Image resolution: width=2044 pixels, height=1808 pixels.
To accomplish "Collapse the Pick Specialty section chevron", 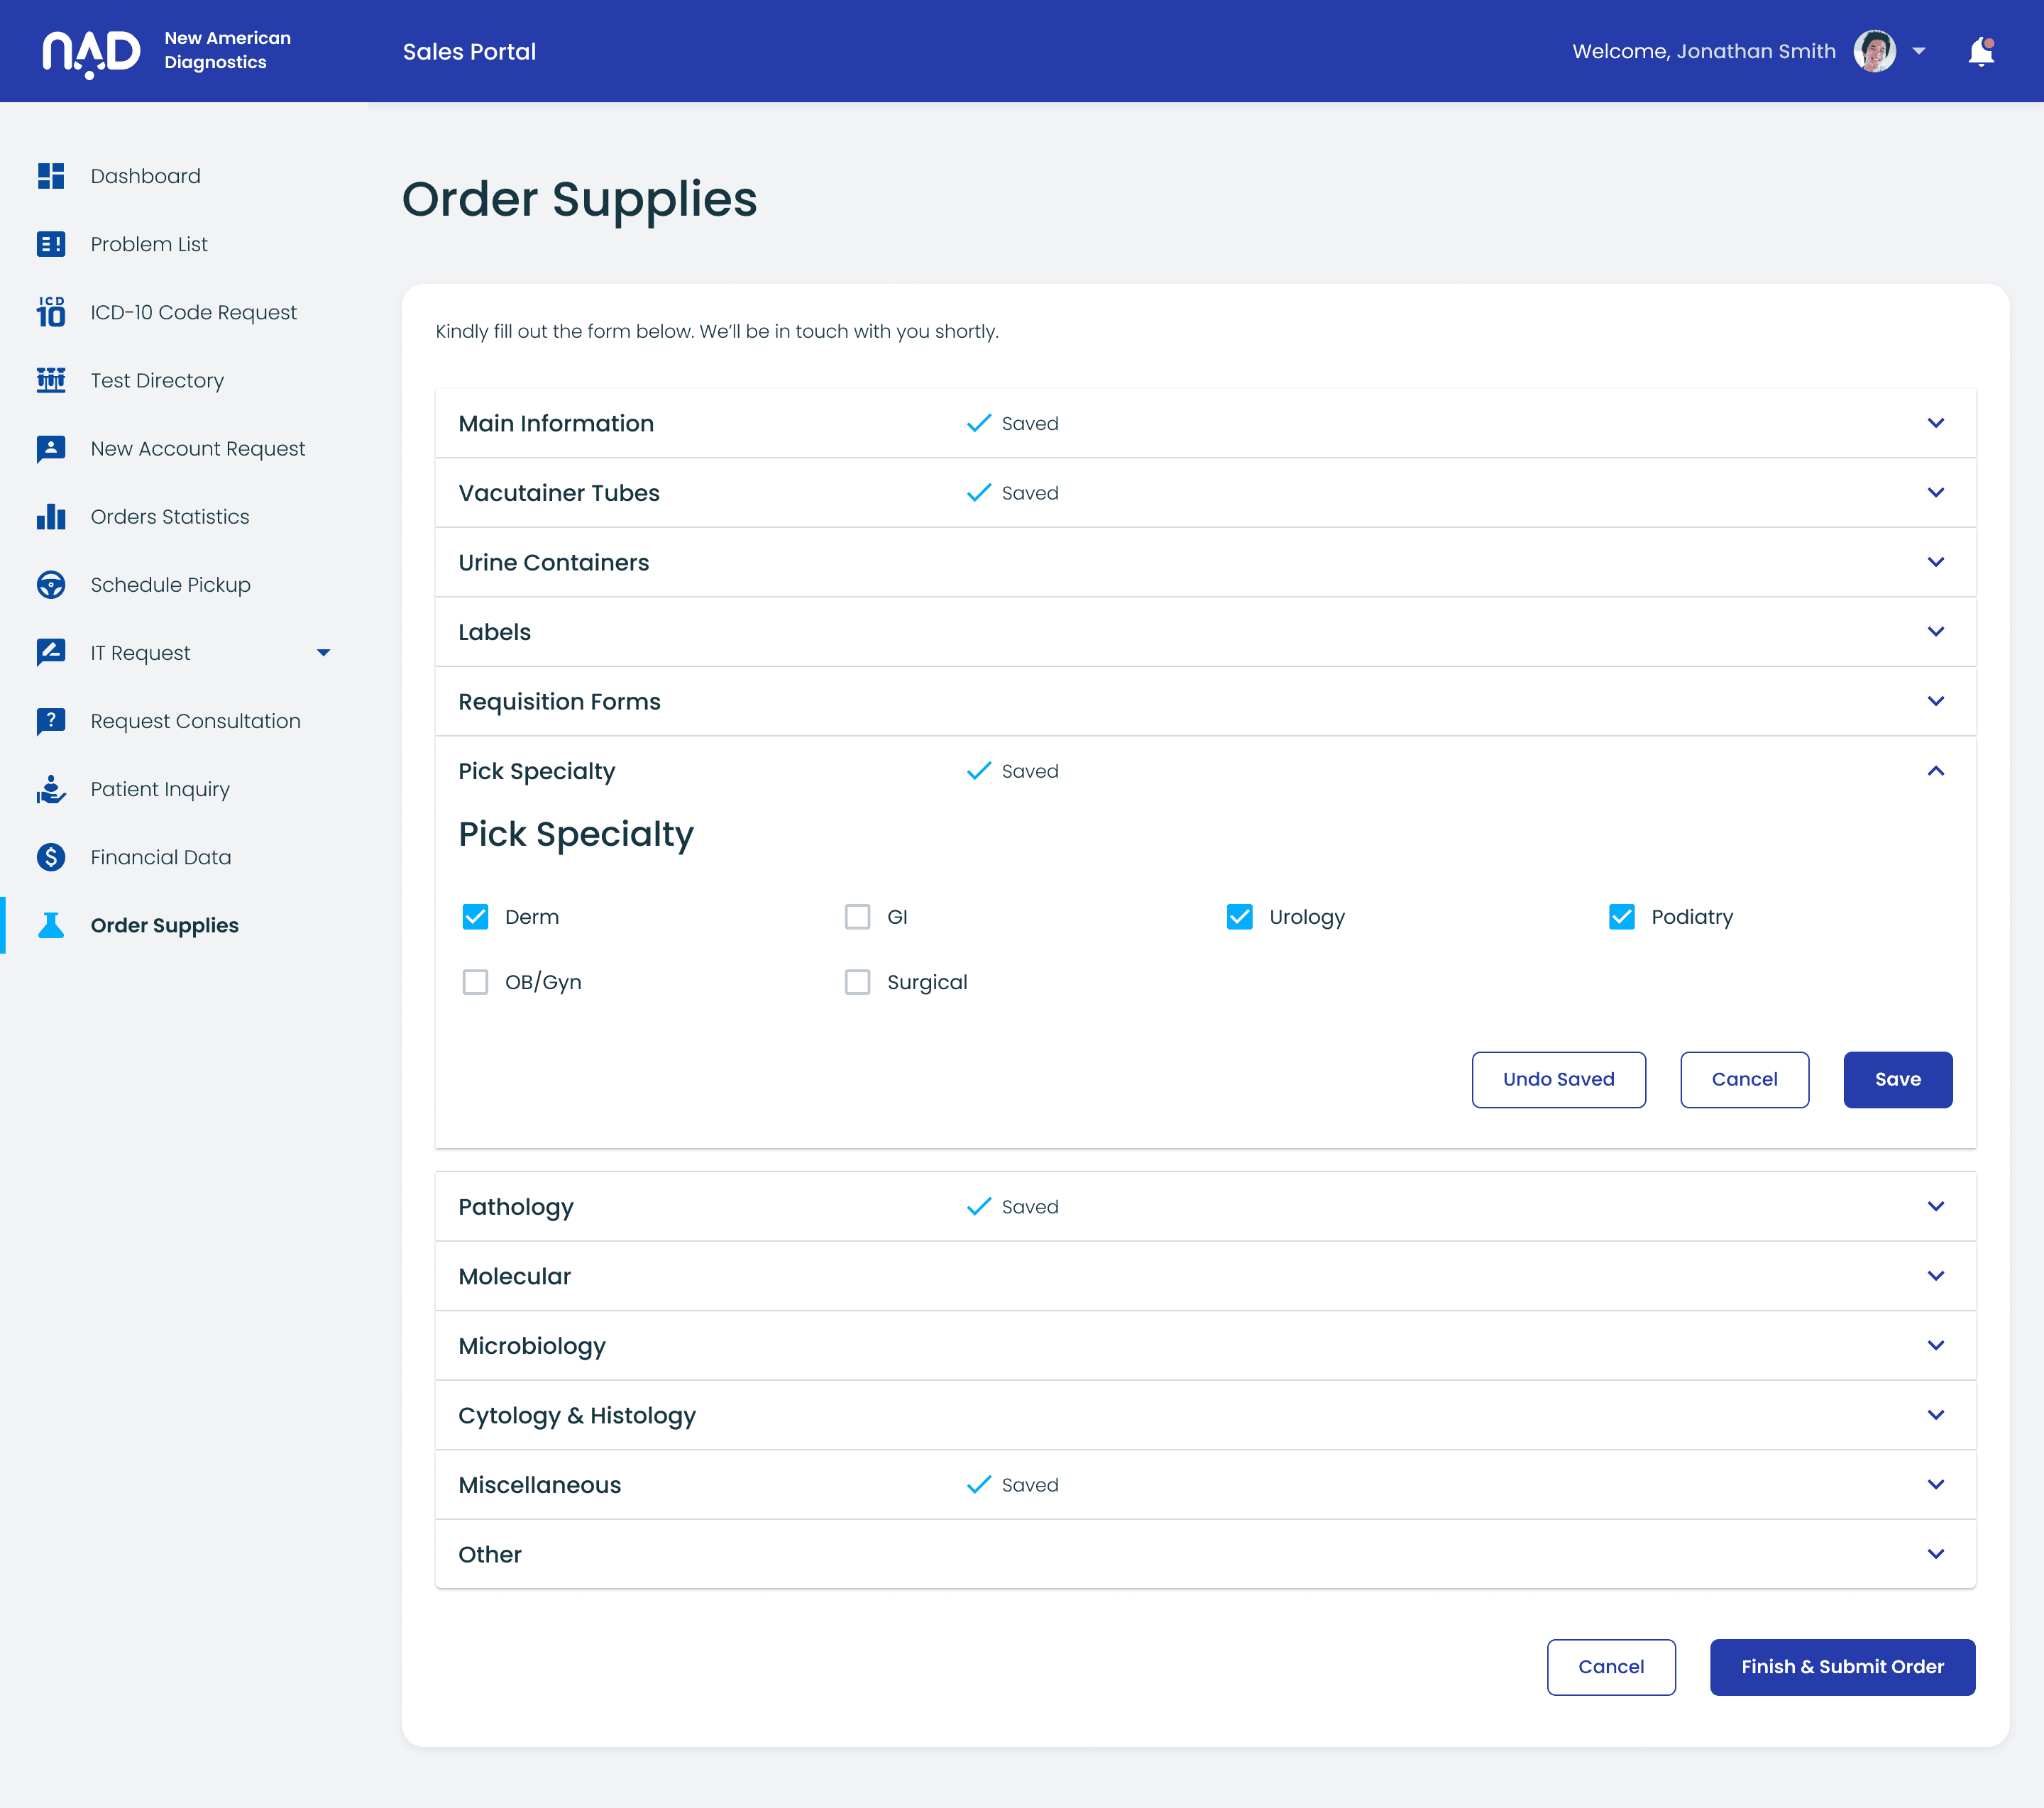I will [x=1935, y=771].
